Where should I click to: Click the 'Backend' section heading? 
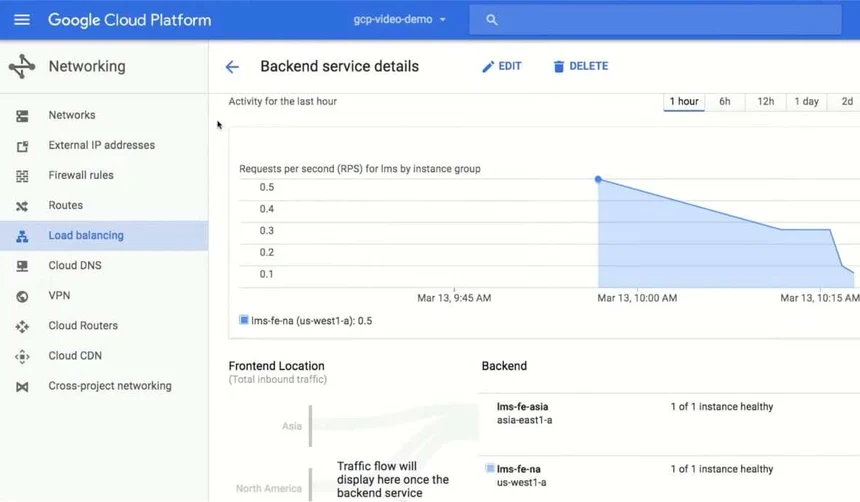pos(504,366)
